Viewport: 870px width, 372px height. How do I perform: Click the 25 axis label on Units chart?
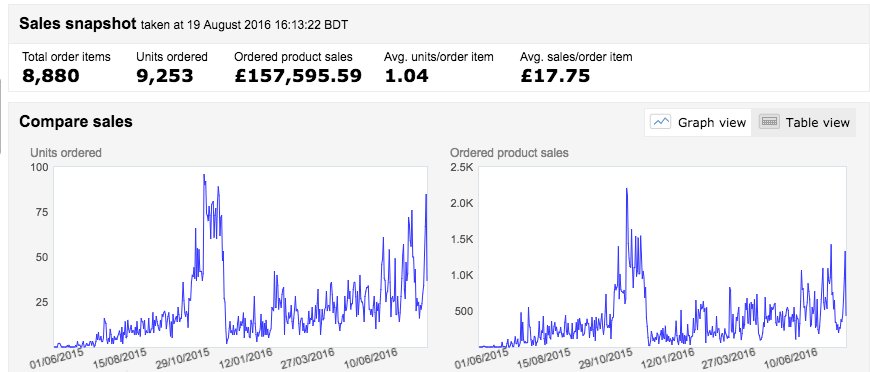coord(41,302)
